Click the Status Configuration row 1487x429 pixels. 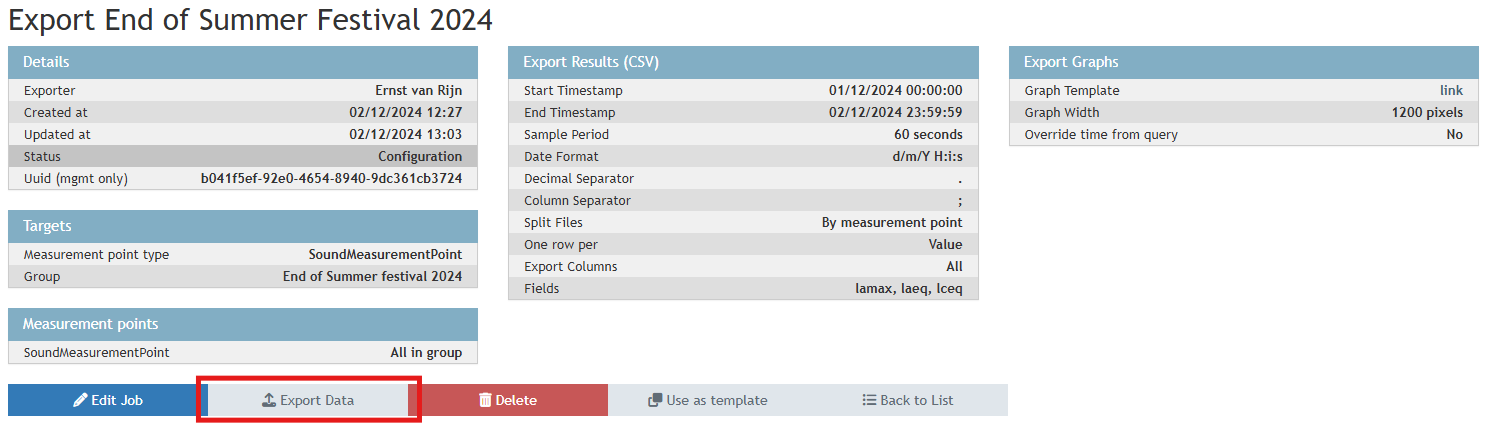click(243, 157)
